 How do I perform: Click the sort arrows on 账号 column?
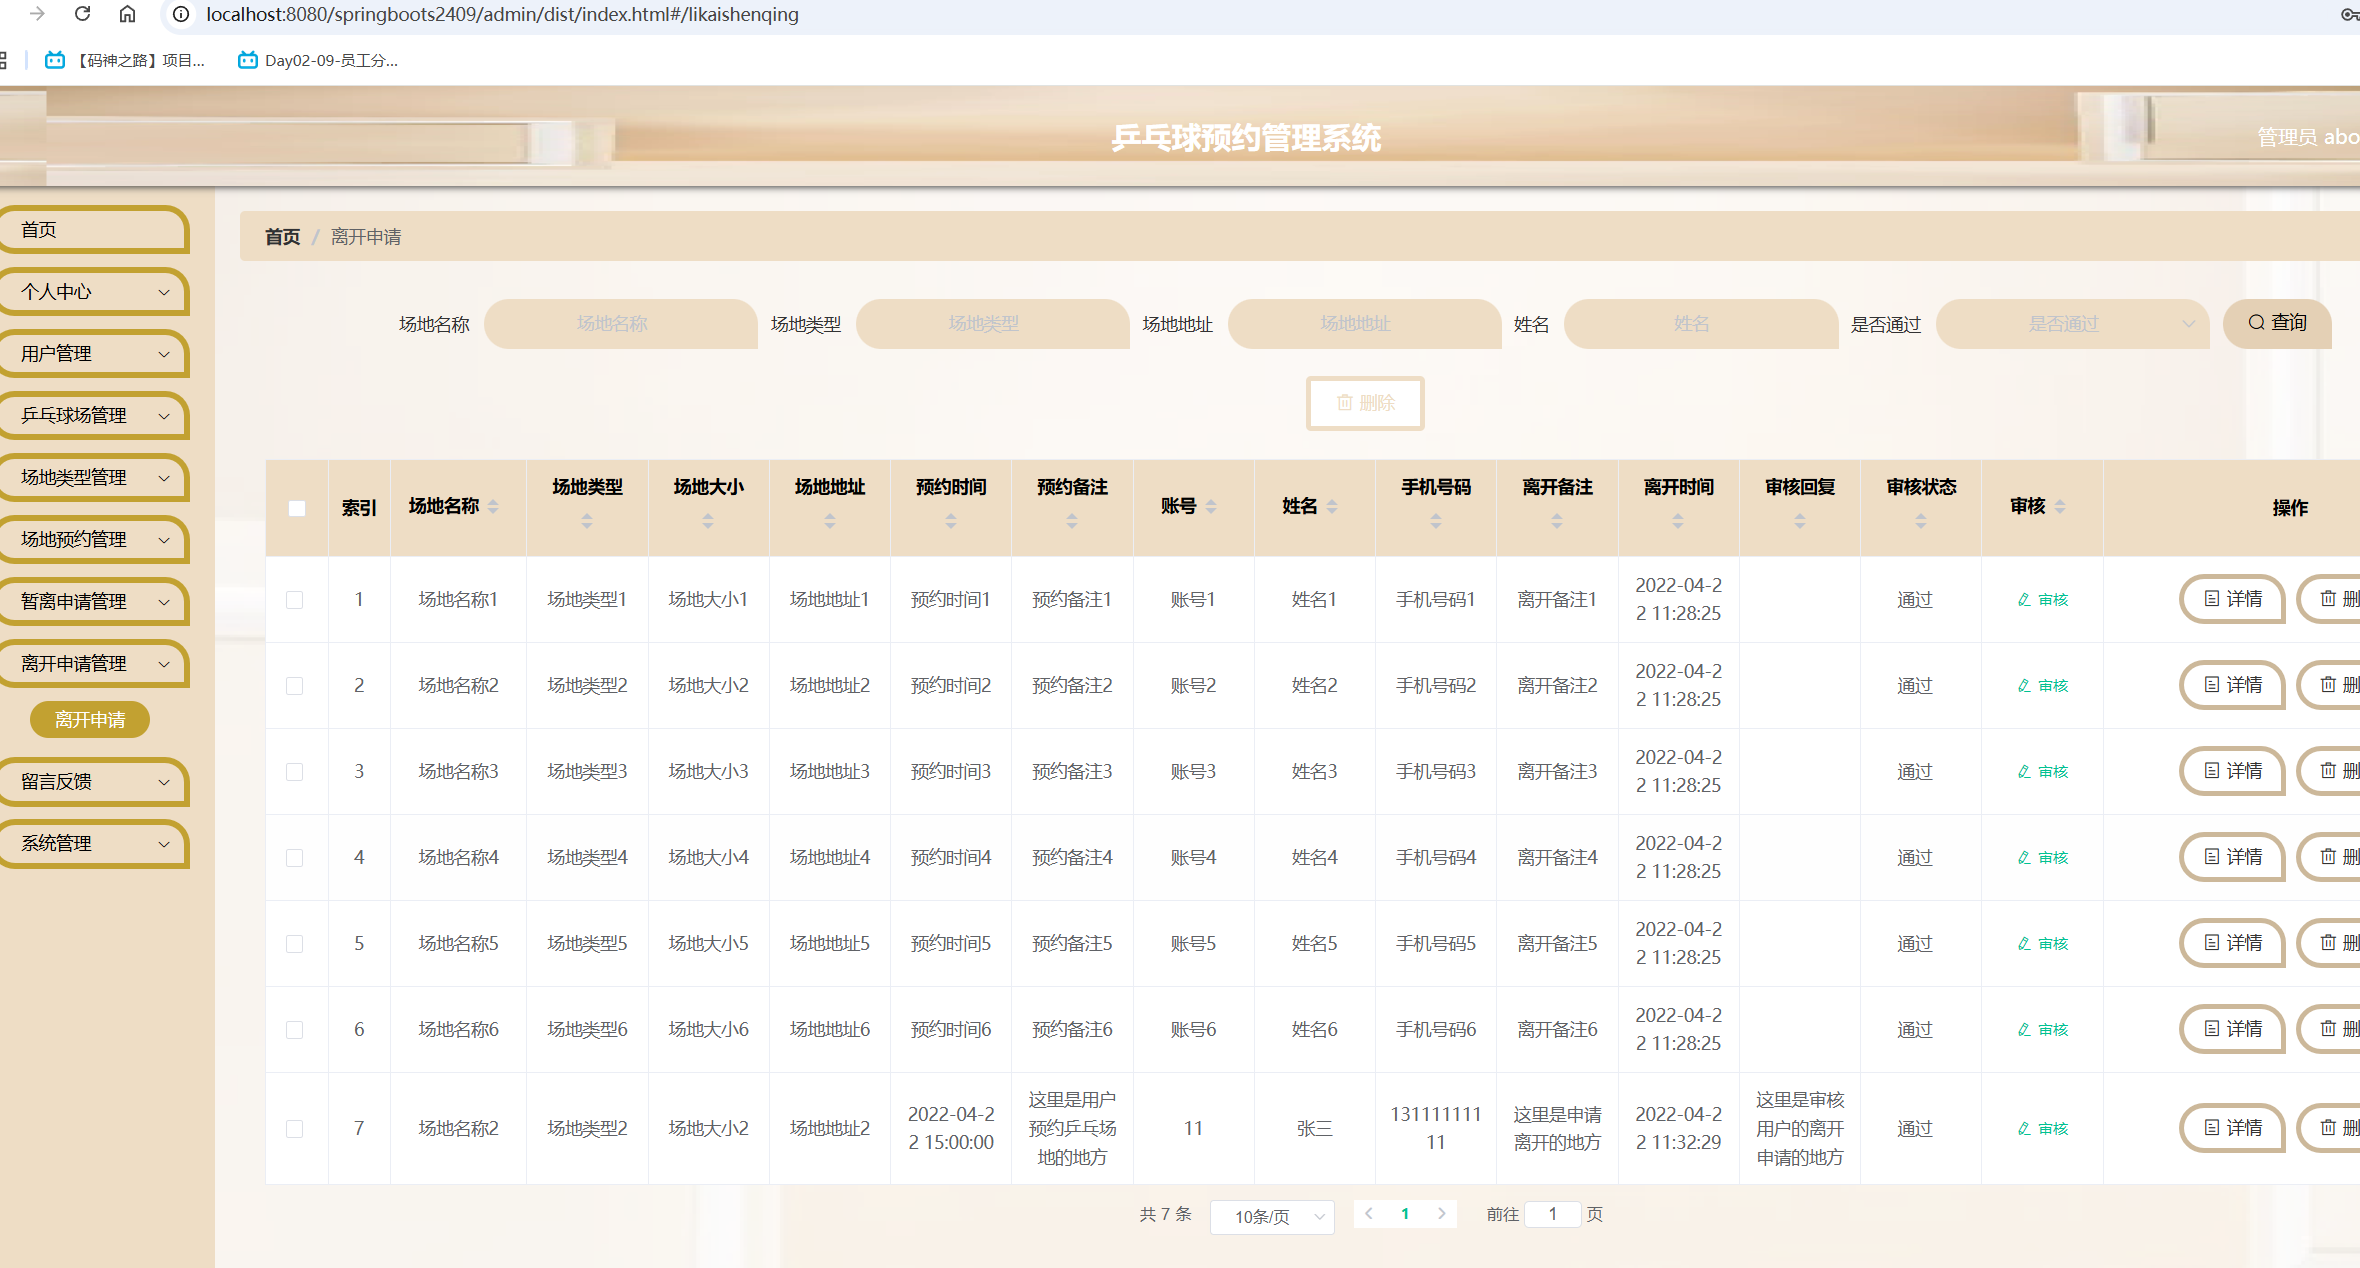click(1211, 507)
